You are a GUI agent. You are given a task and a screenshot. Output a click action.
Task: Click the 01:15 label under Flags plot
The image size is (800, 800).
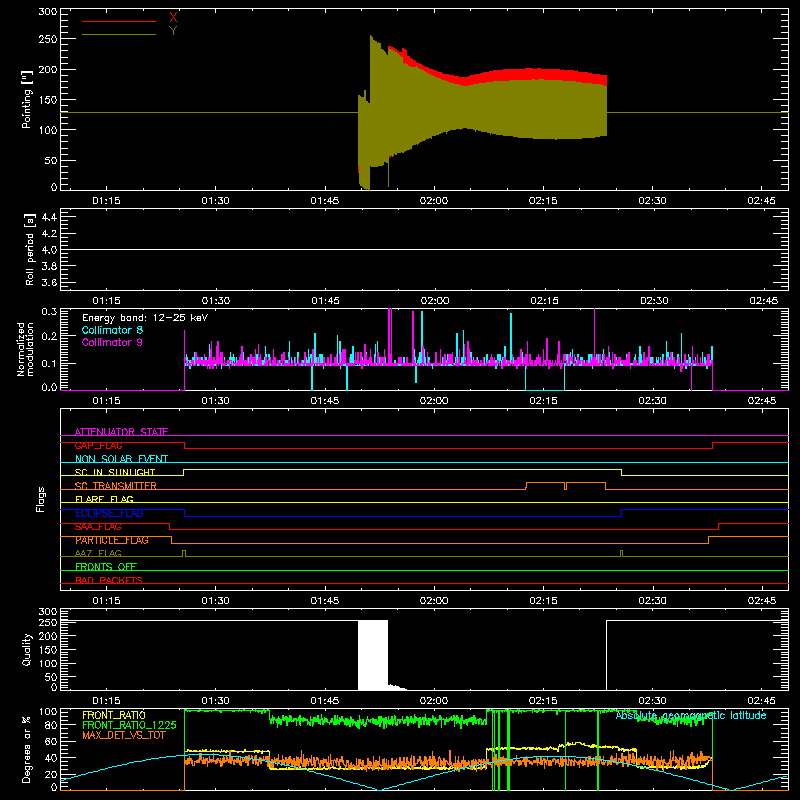coord(106,601)
